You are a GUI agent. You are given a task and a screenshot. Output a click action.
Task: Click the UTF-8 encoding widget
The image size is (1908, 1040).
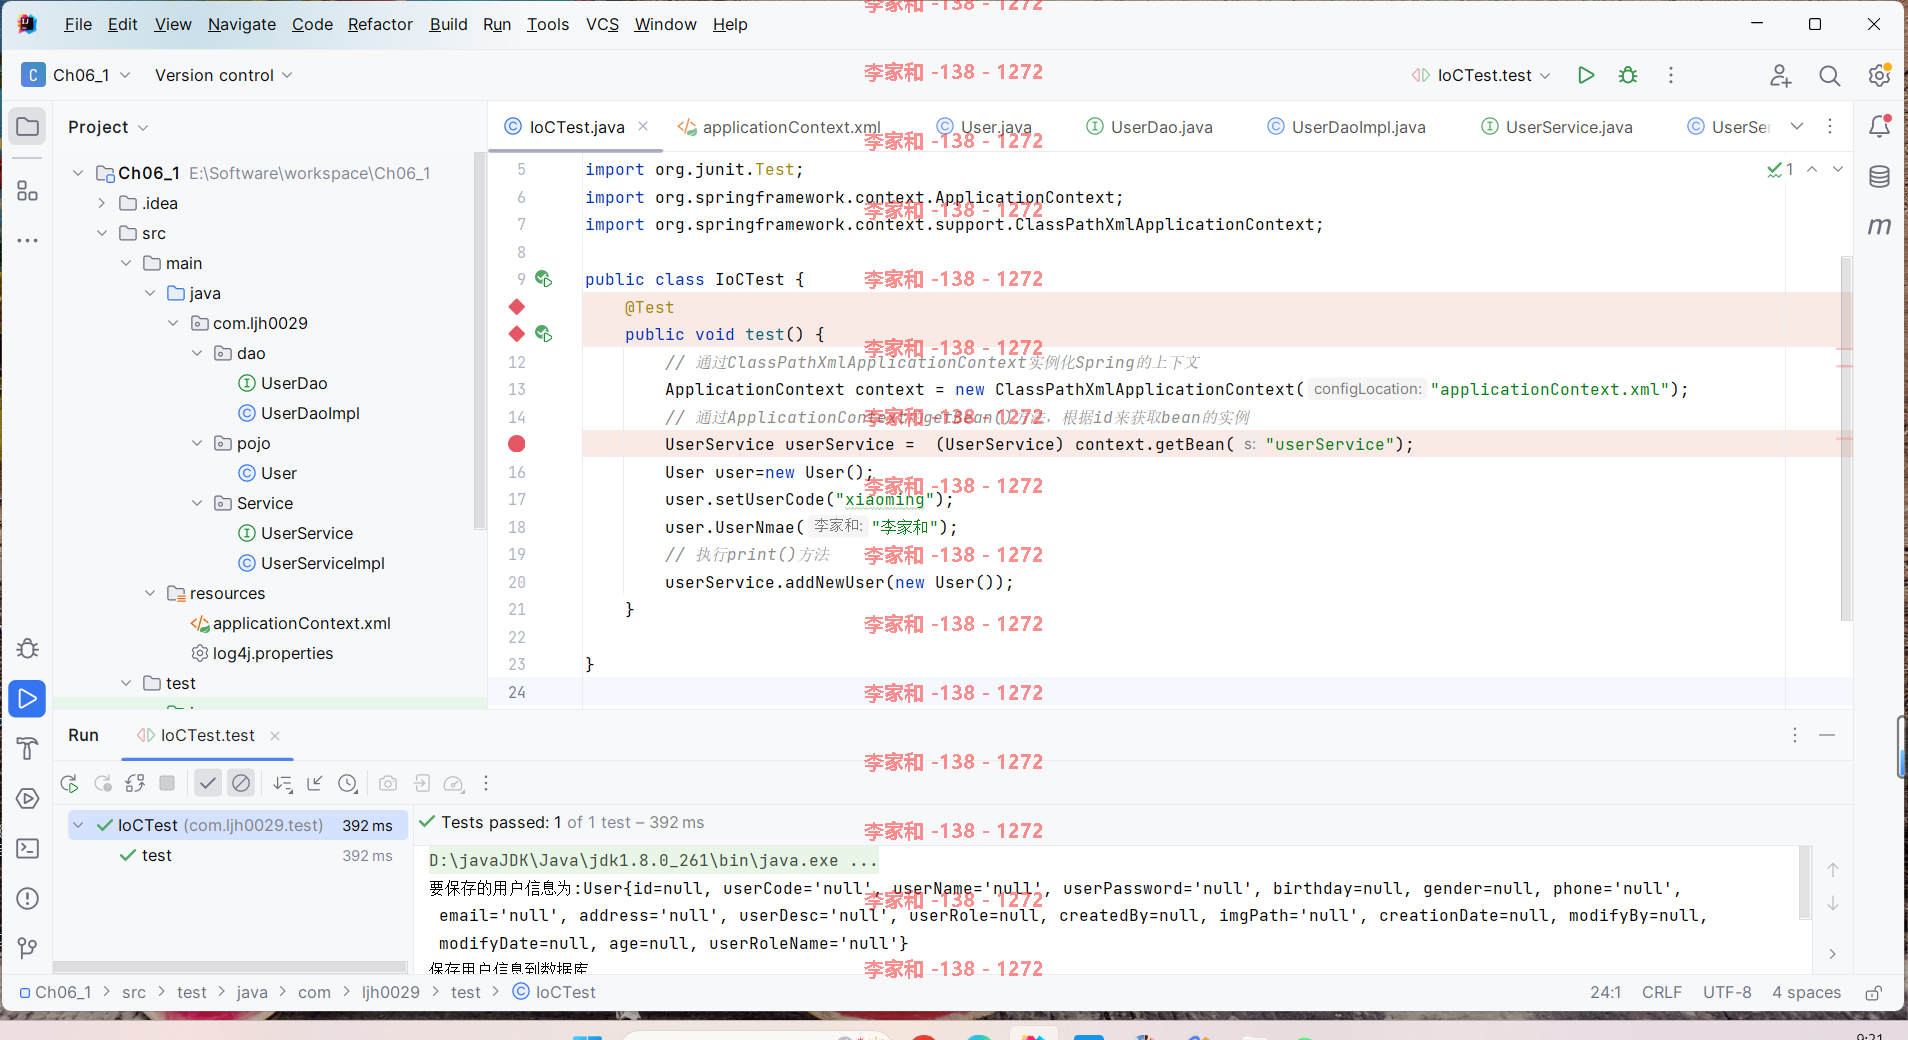[x=1727, y=992]
